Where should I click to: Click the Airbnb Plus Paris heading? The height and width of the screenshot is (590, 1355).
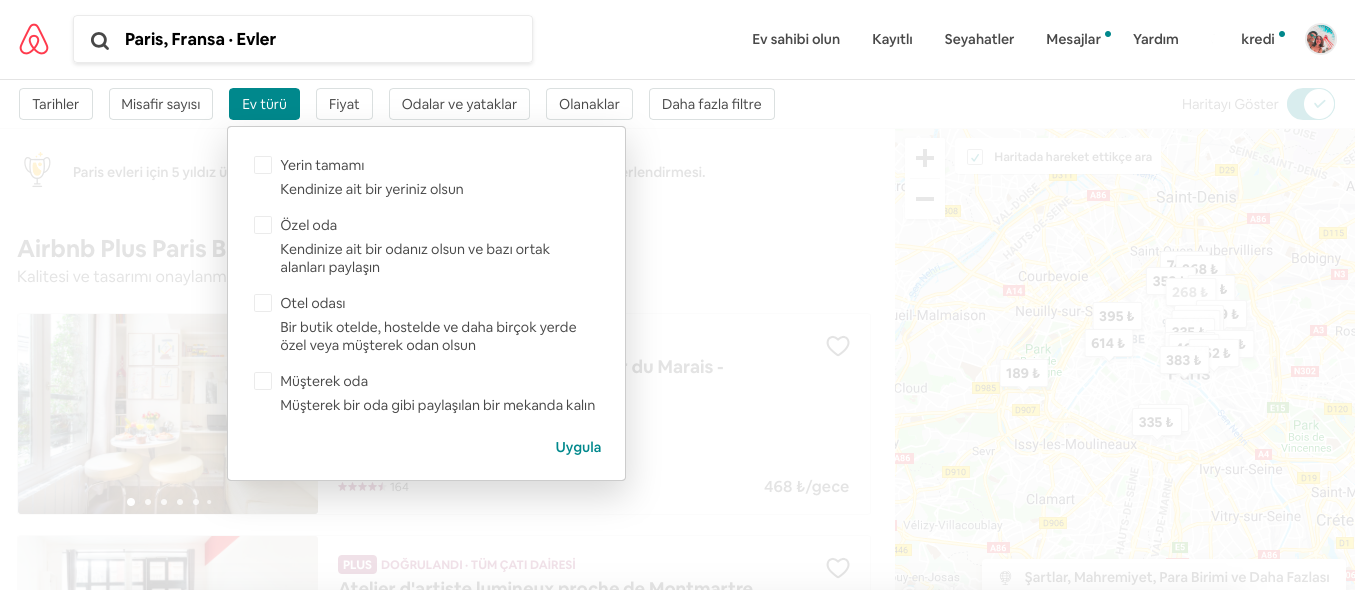122,249
